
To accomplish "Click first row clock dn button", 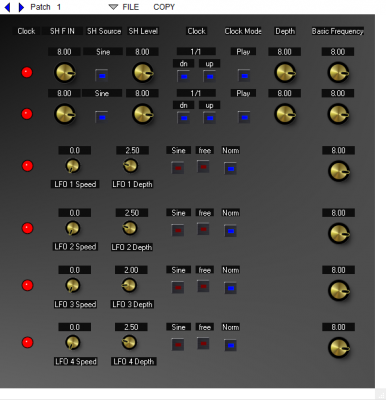I will point(184,76).
